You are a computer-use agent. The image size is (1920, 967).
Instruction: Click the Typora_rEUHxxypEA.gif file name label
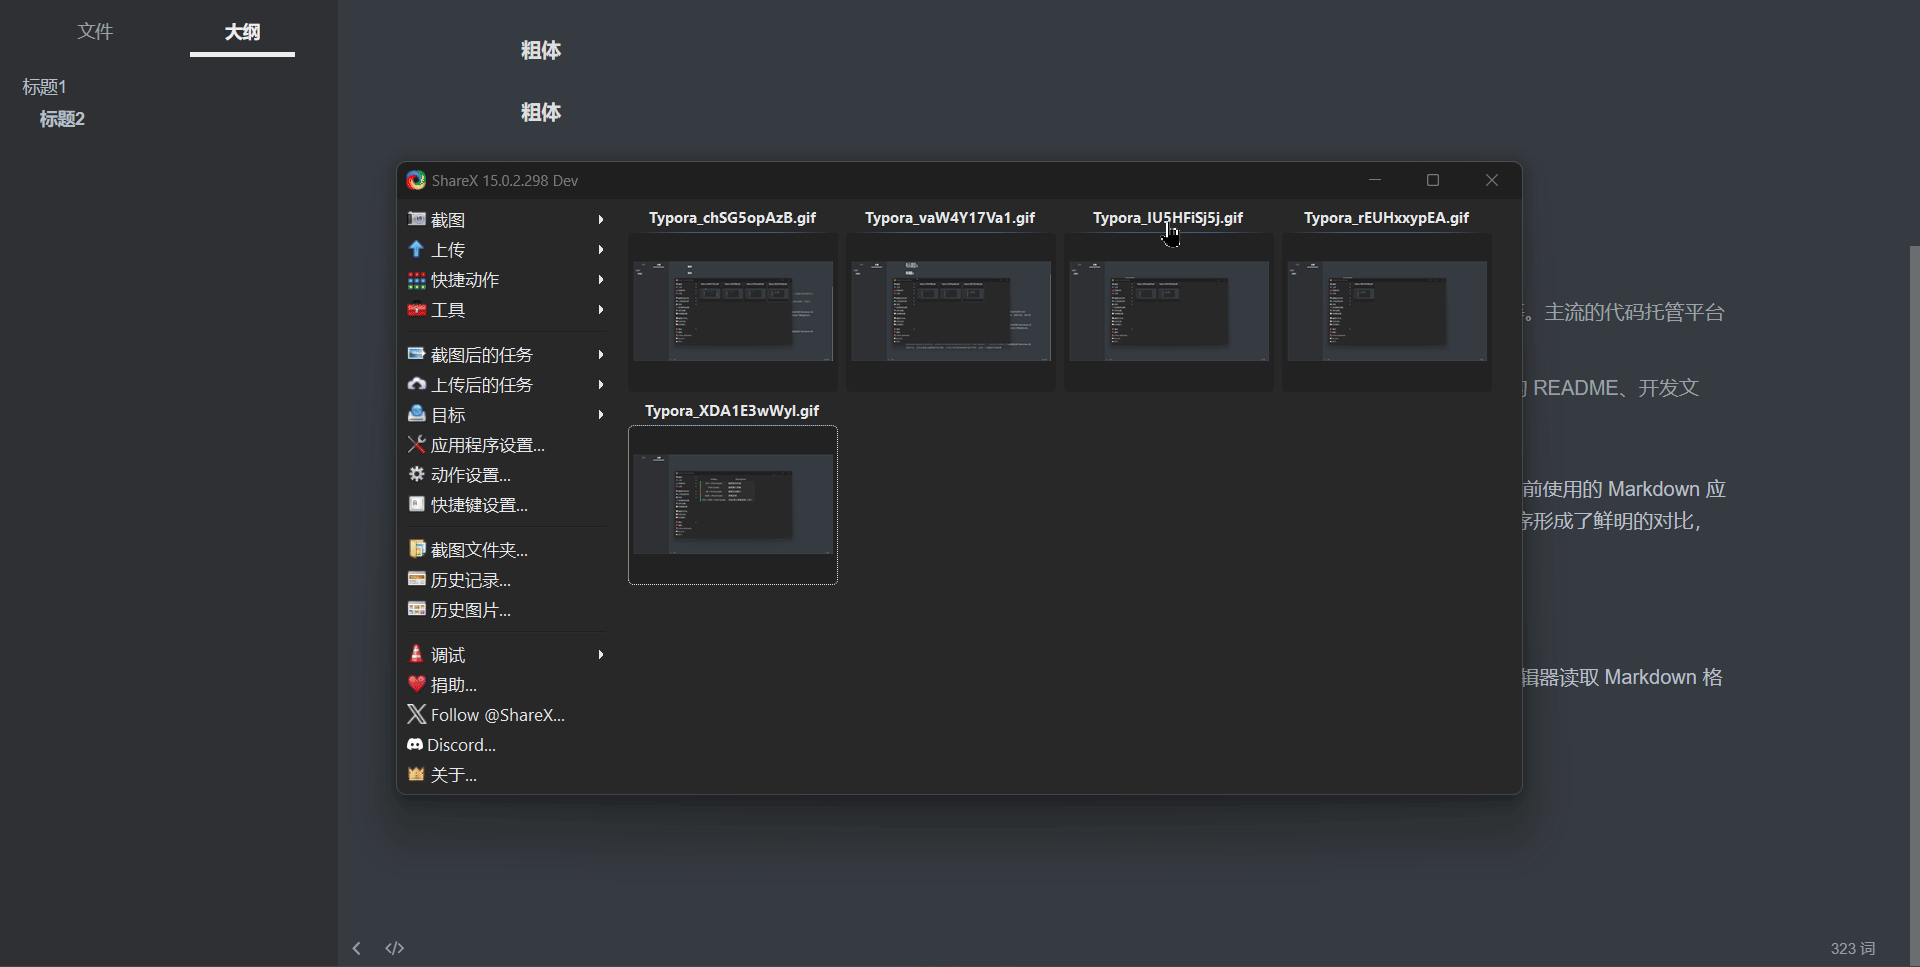click(x=1386, y=218)
